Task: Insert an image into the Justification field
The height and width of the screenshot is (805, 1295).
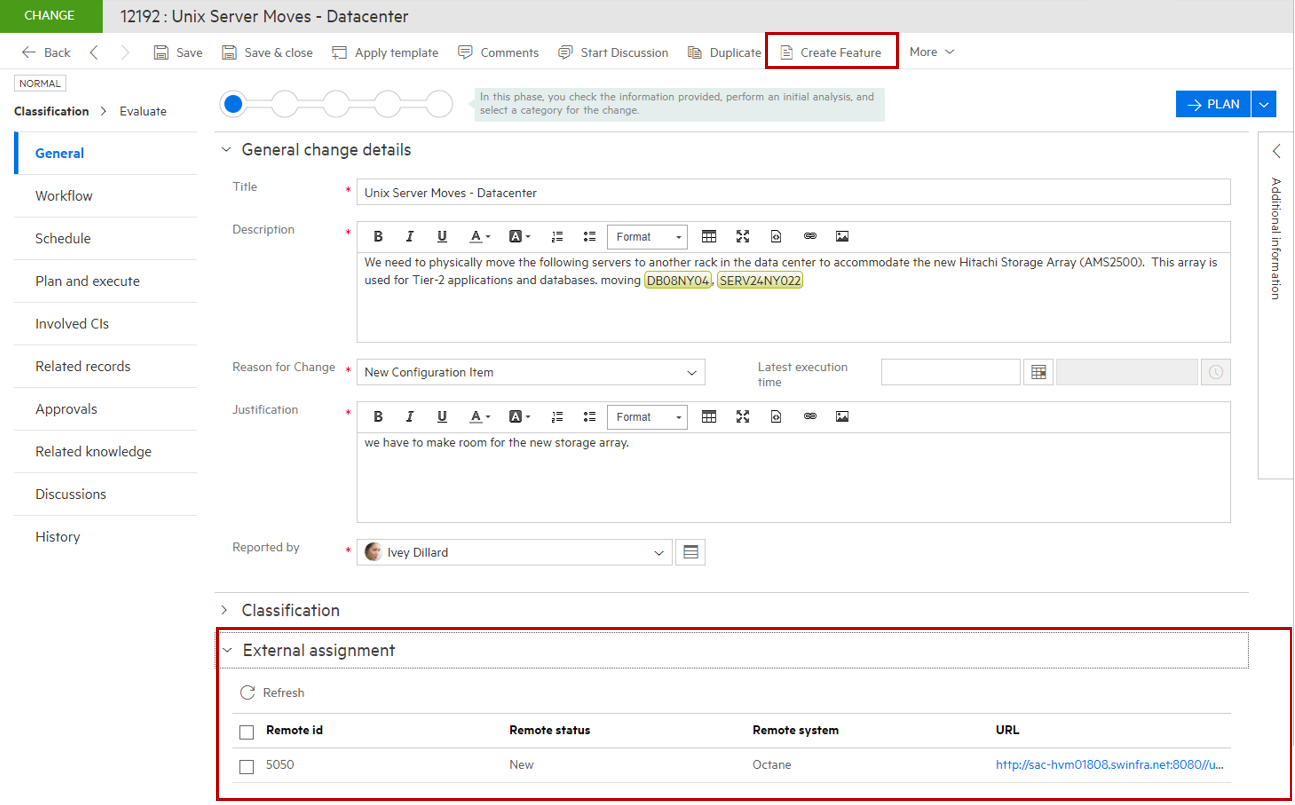Action: pos(842,416)
